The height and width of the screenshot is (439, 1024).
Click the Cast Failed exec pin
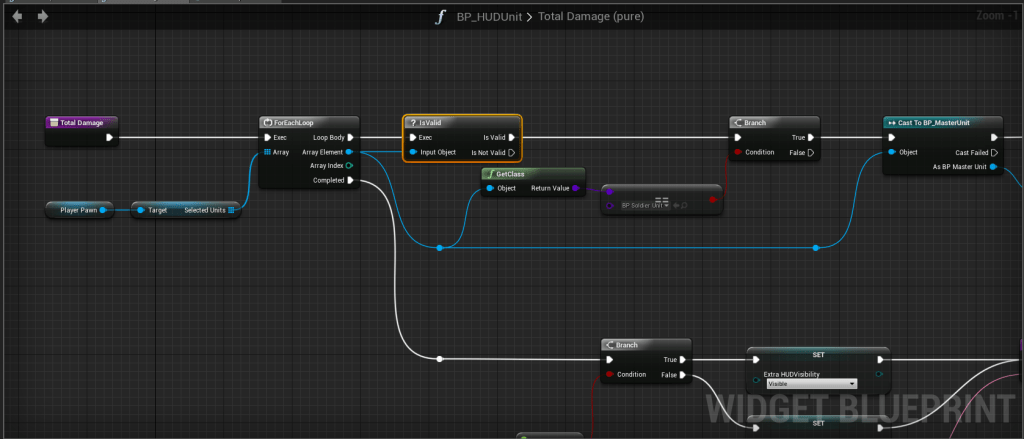point(993,152)
